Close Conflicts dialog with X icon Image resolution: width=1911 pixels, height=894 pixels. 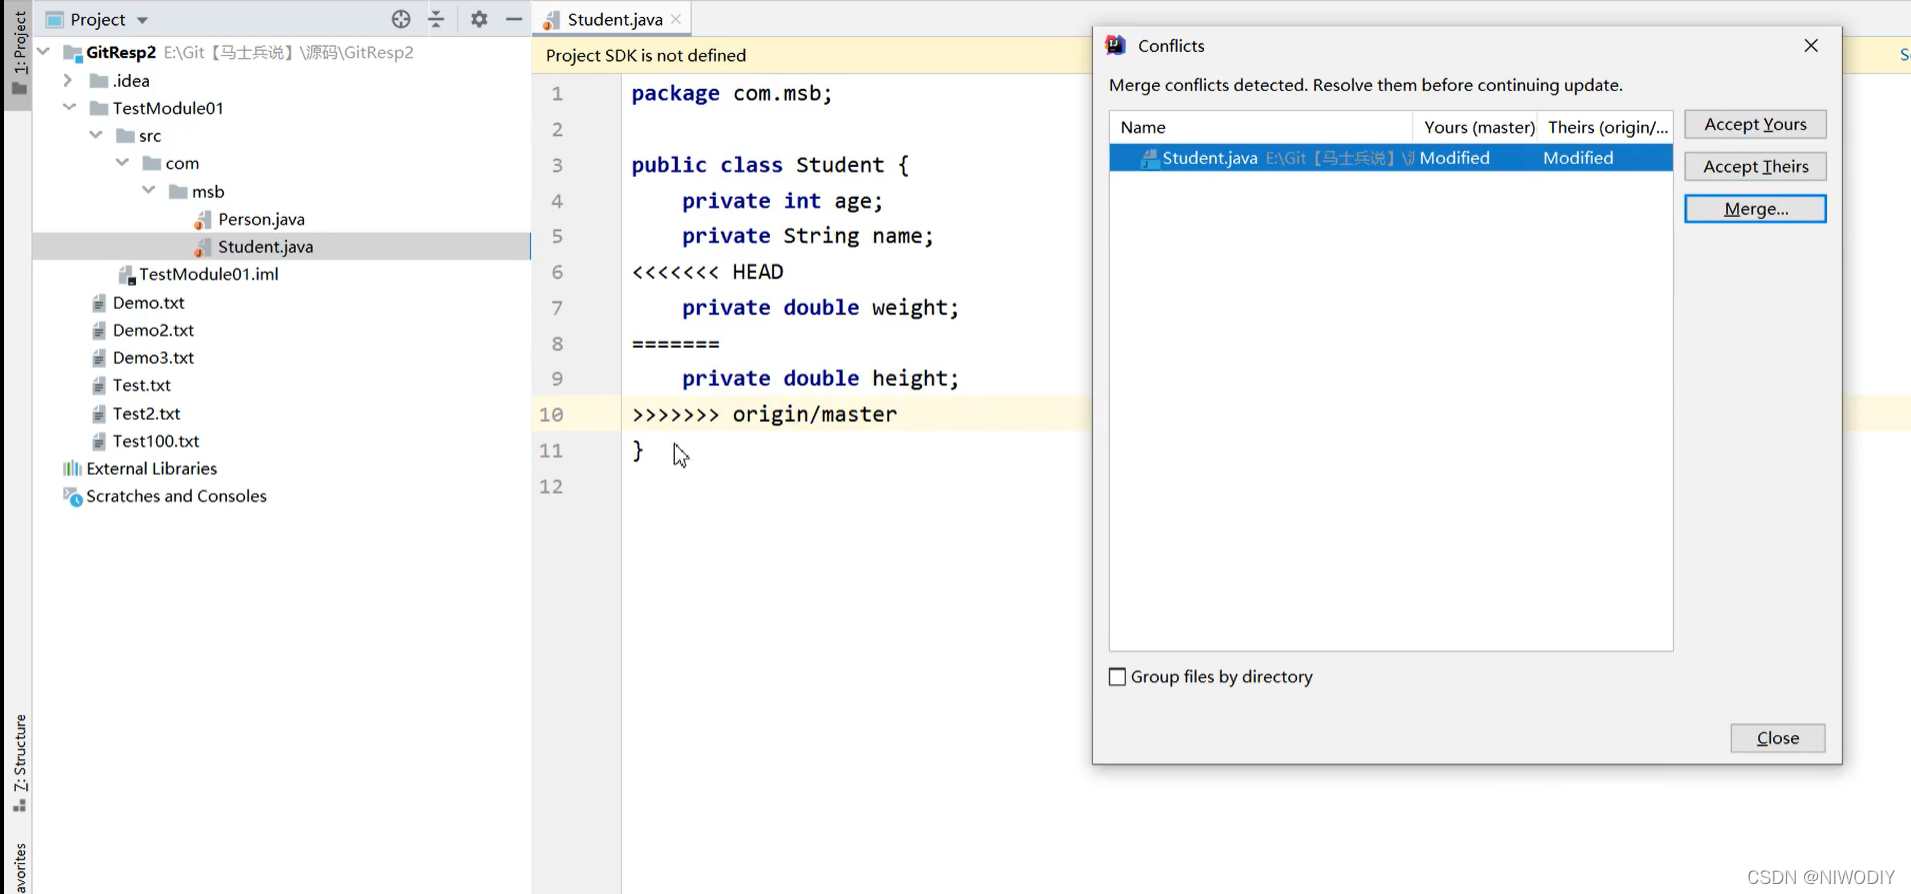(1810, 46)
